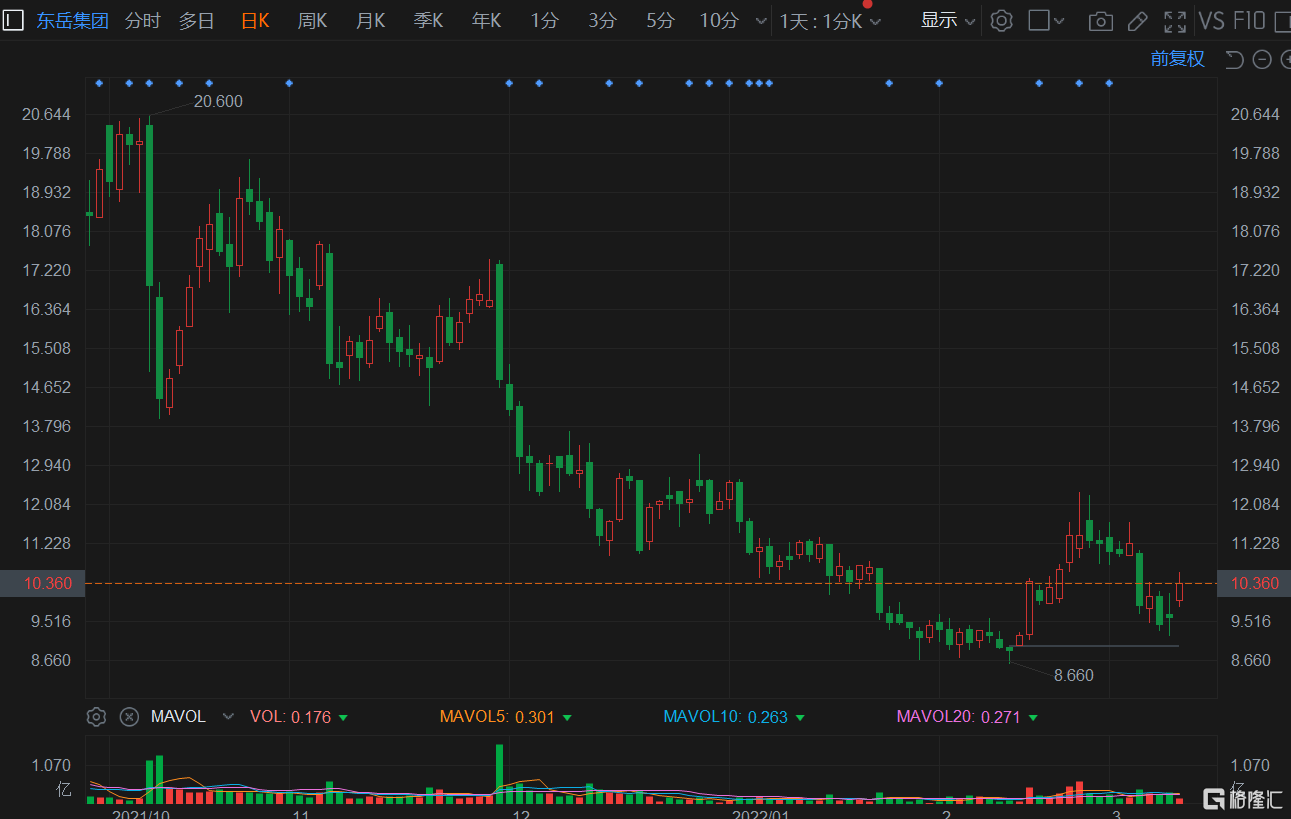The width and height of the screenshot is (1291, 819).
Task: Open the layout square dropdown
Action: tap(1046, 21)
